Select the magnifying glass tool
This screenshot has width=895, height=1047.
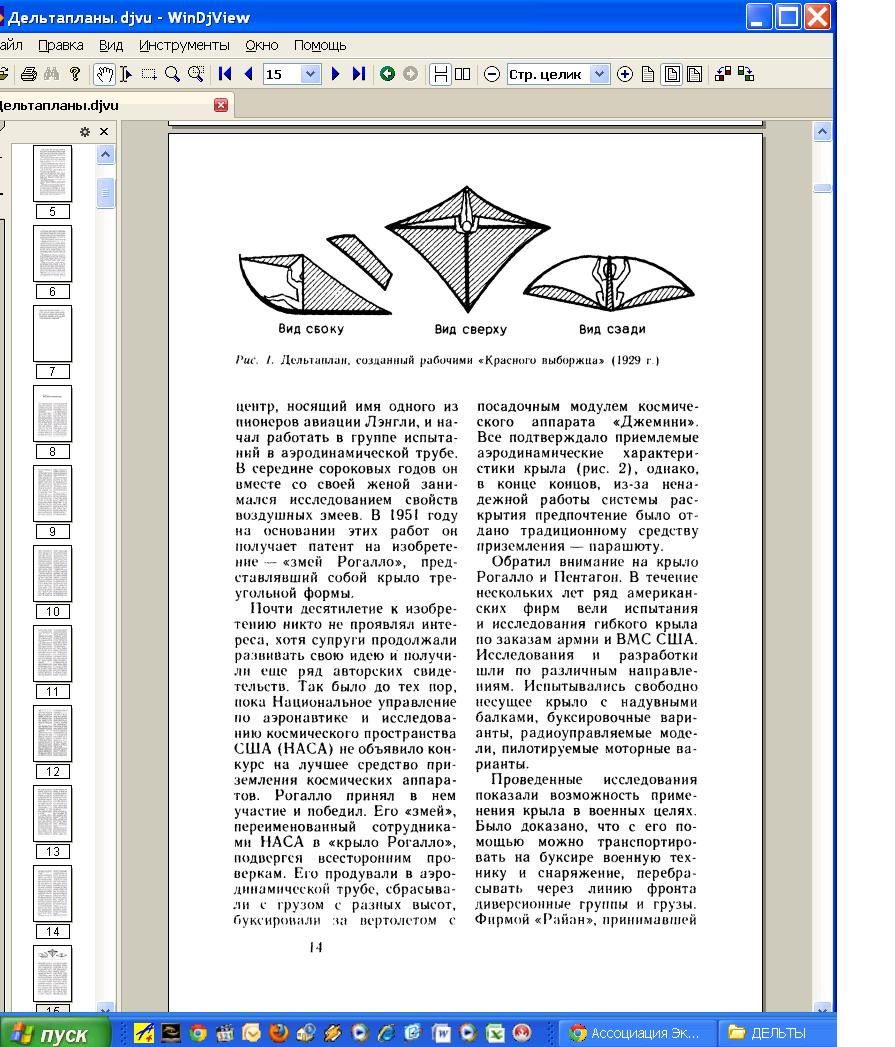(x=172, y=74)
